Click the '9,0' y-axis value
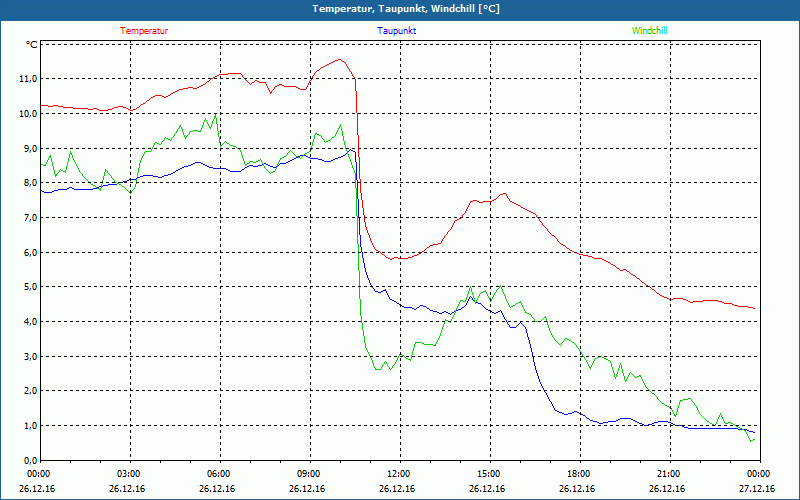The width and height of the screenshot is (800, 500). coord(31,148)
